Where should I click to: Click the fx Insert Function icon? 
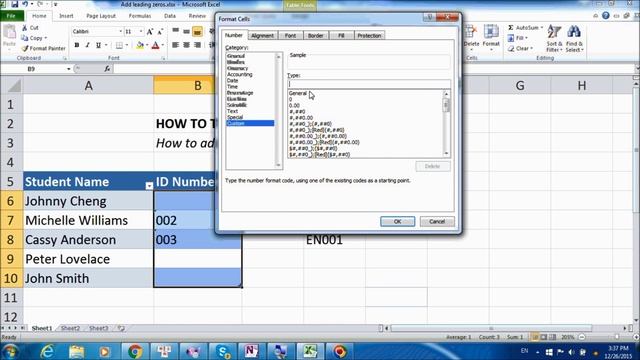(x=107, y=69)
